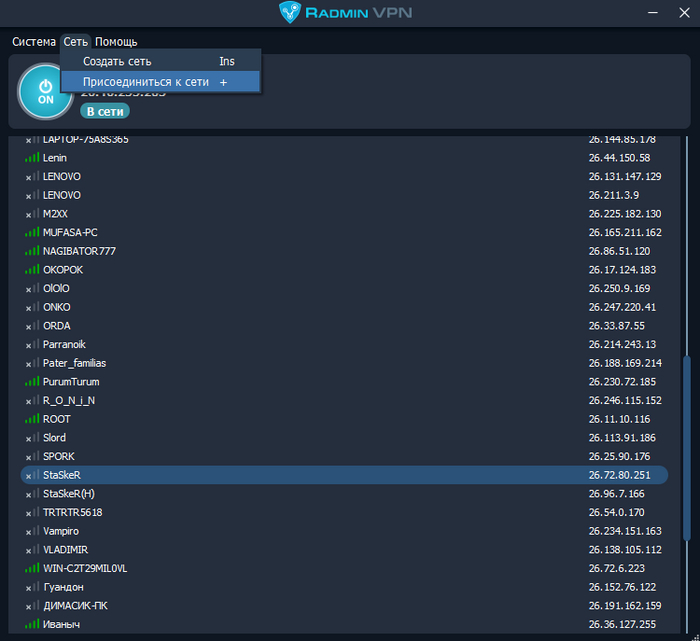
Task: Select the Slord peer name
Action: click(54, 437)
